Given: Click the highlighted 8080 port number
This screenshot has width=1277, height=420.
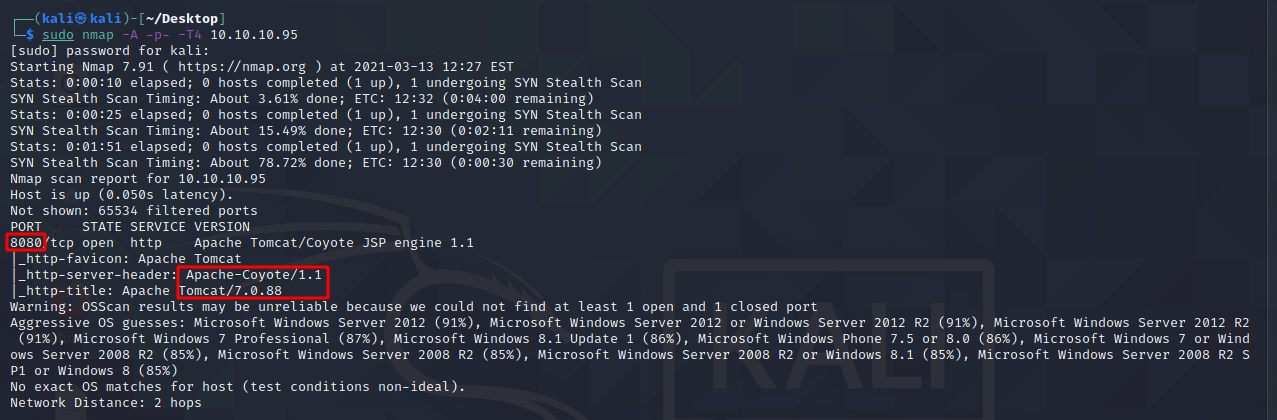Looking at the screenshot, I should click(x=26, y=243).
